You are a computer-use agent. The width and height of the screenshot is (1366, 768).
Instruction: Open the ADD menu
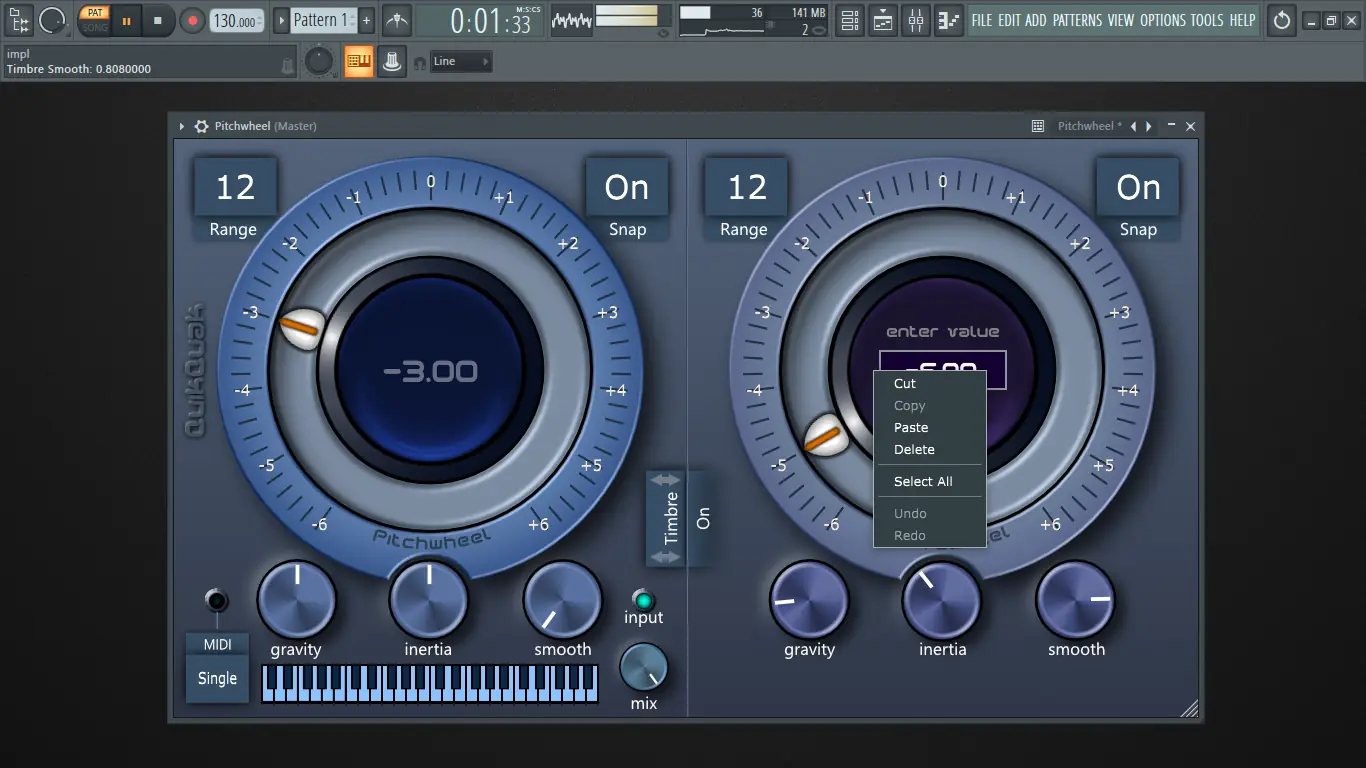1036,20
